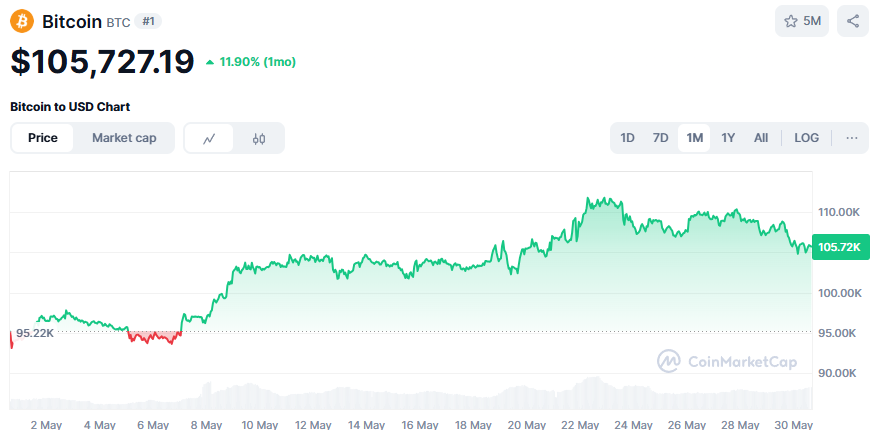Click the 8 May date label

coord(207,424)
